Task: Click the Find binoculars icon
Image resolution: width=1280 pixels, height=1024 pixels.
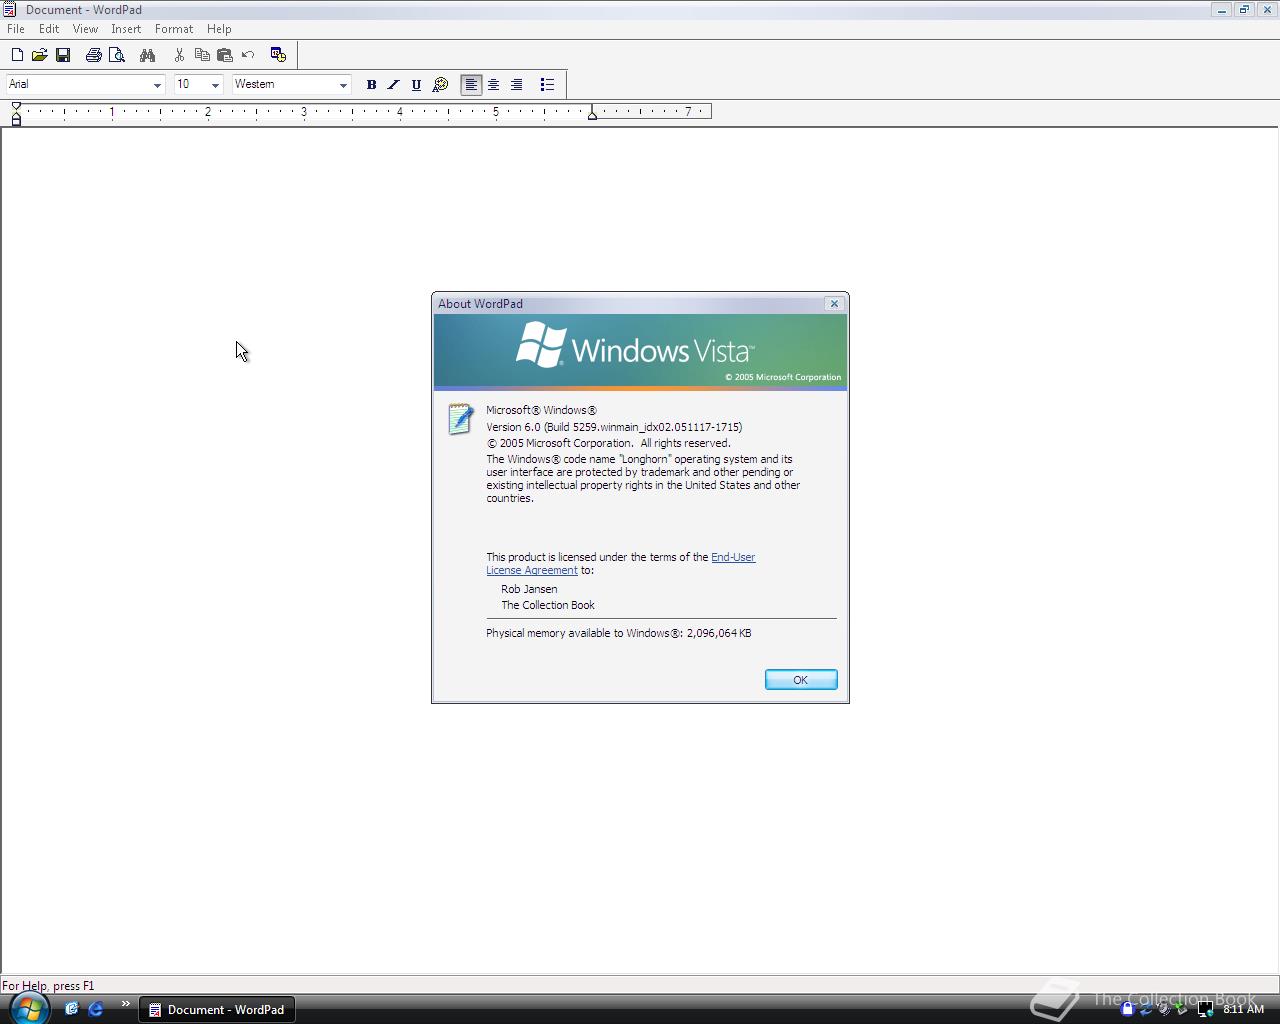Action: coord(148,55)
